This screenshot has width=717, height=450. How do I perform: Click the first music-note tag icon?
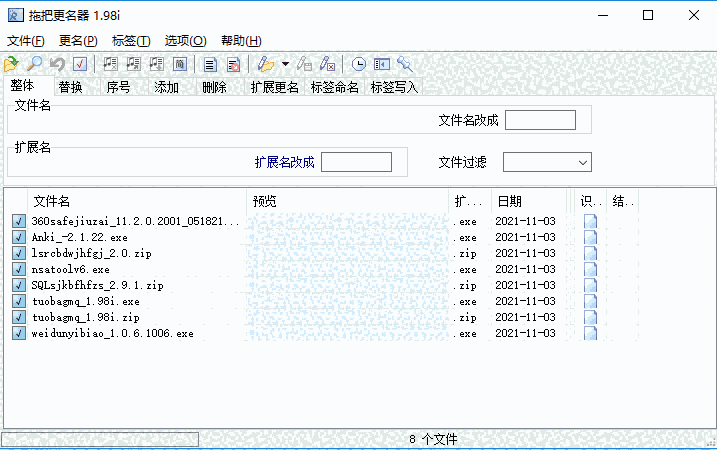[x=110, y=64]
